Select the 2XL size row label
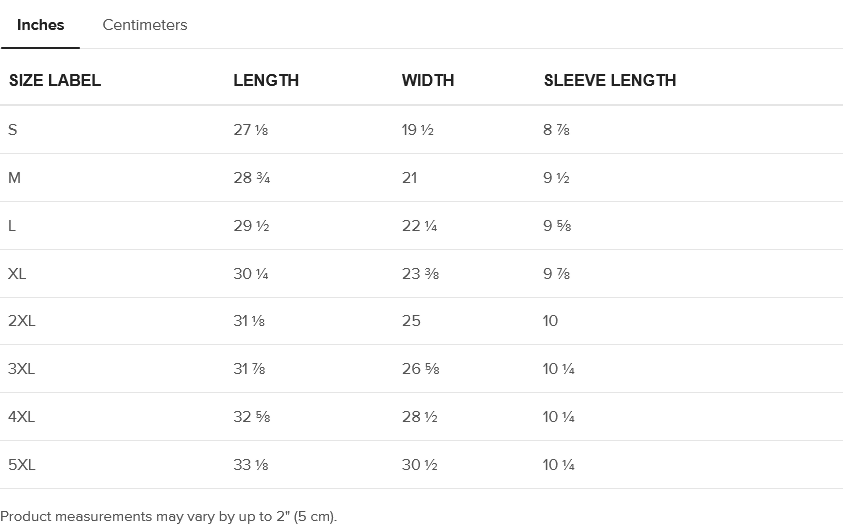Image resolution: width=843 pixels, height=526 pixels. 22,321
